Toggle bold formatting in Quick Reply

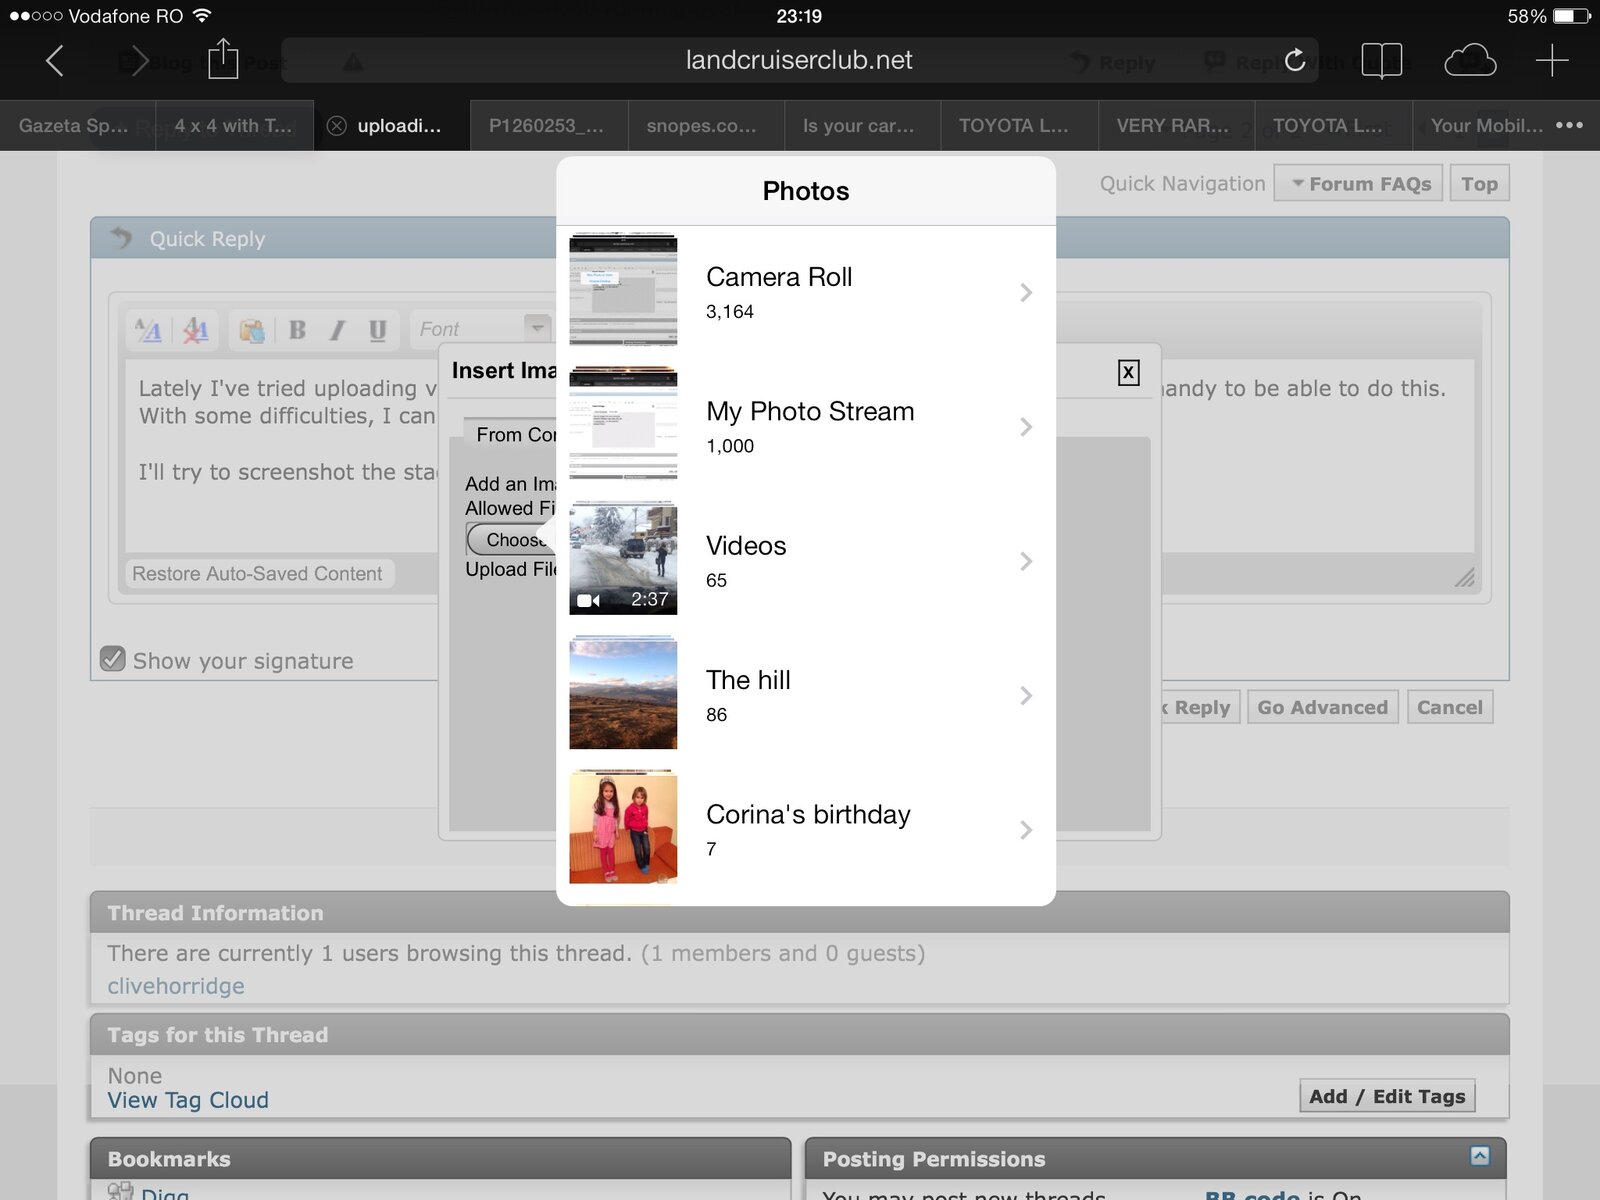click(x=297, y=330)
